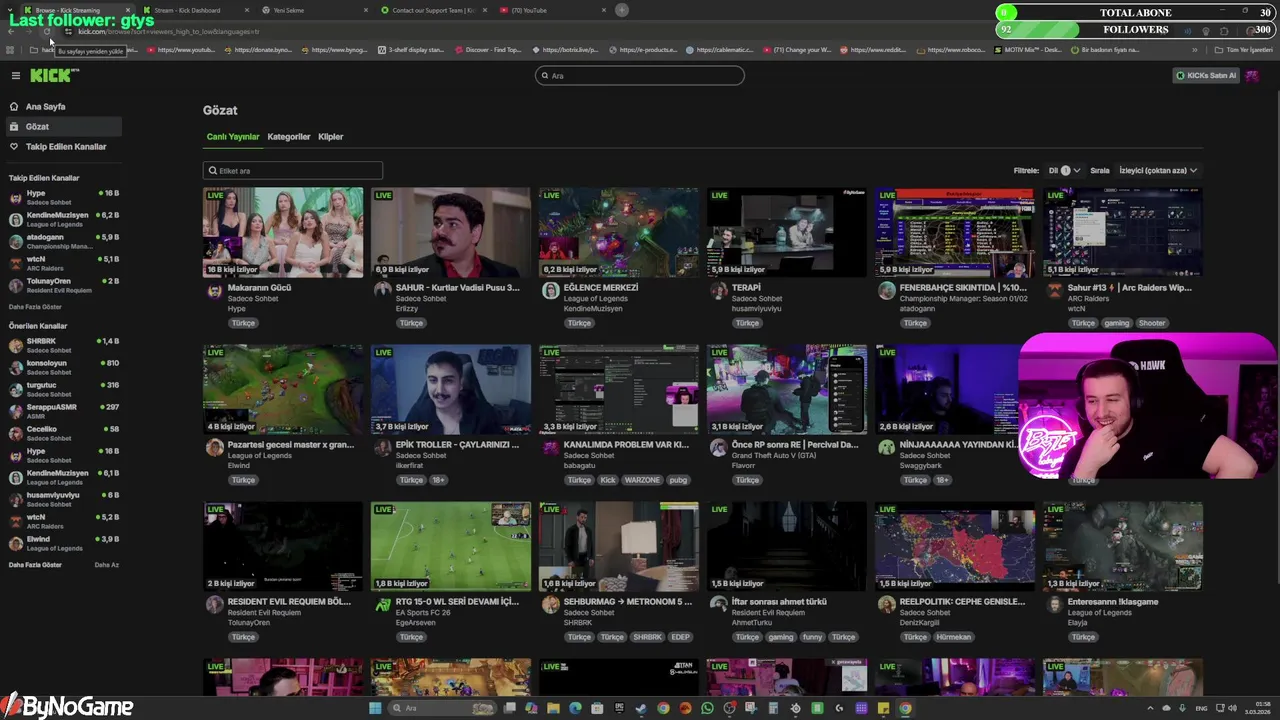Click the FENERBAHÇE SIKINTIDA stream title
Screen dimensions: 1280x720
point(963,288)
